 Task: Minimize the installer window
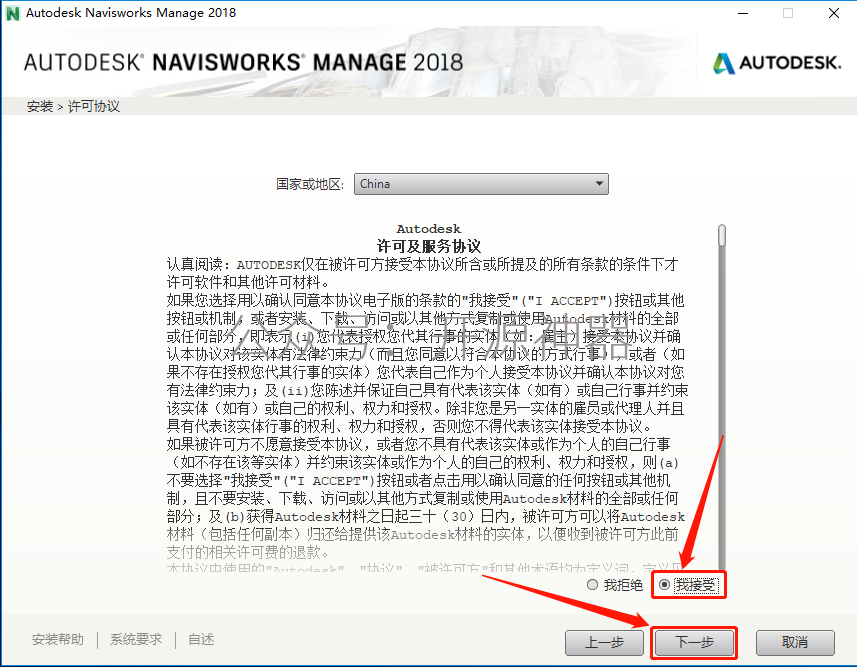743,13
